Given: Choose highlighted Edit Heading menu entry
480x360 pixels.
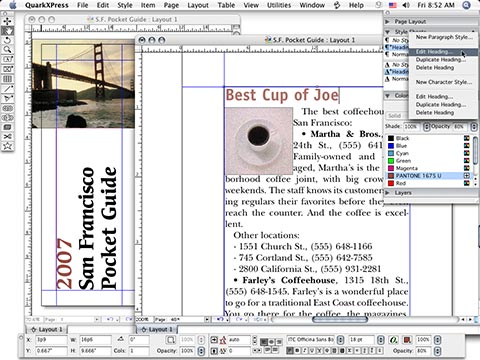Looking at the screenshot, I should (x=443, y=52).
